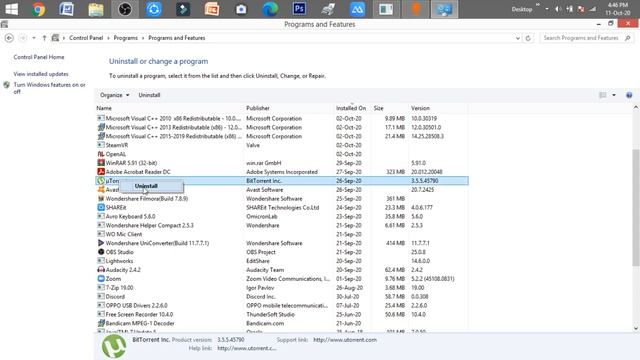Open Control Panel Home link

tap(39, 57)
